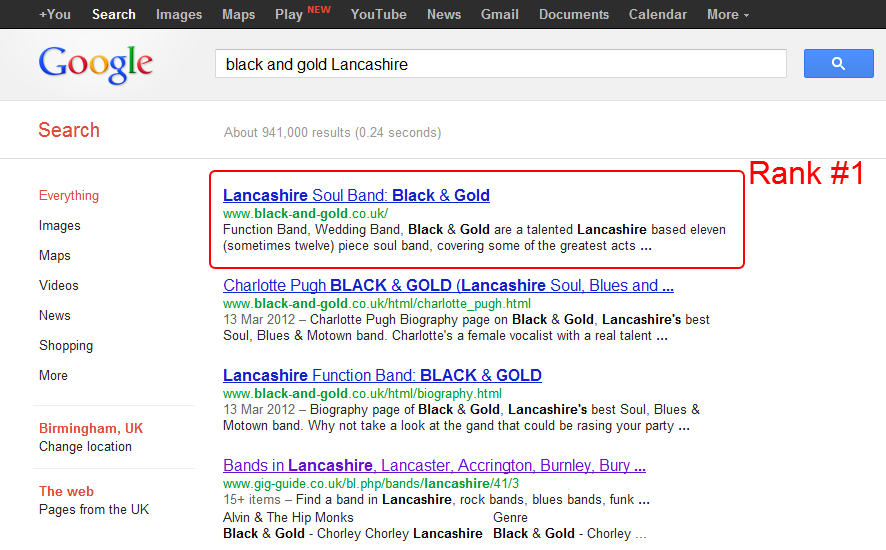
Task: Click the red Search heading
Action: (69, 130)
